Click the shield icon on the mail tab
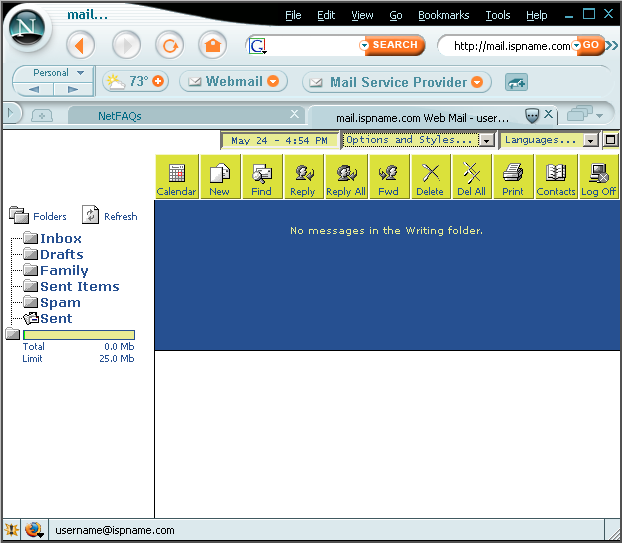The height and width of the screenshot is (543, 622). coord(532,115)
